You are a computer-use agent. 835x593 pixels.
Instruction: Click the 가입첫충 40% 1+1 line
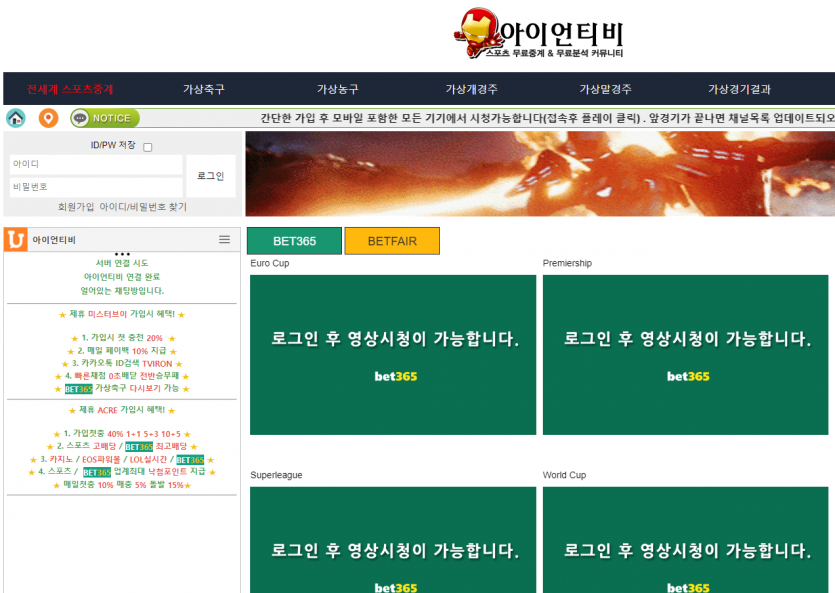pos(122,434)
